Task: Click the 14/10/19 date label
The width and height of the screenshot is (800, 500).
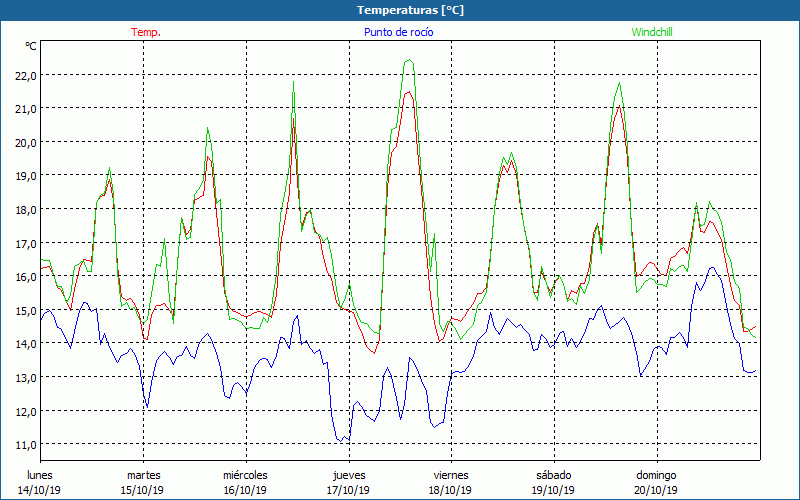Action: (x=39, y=490)
